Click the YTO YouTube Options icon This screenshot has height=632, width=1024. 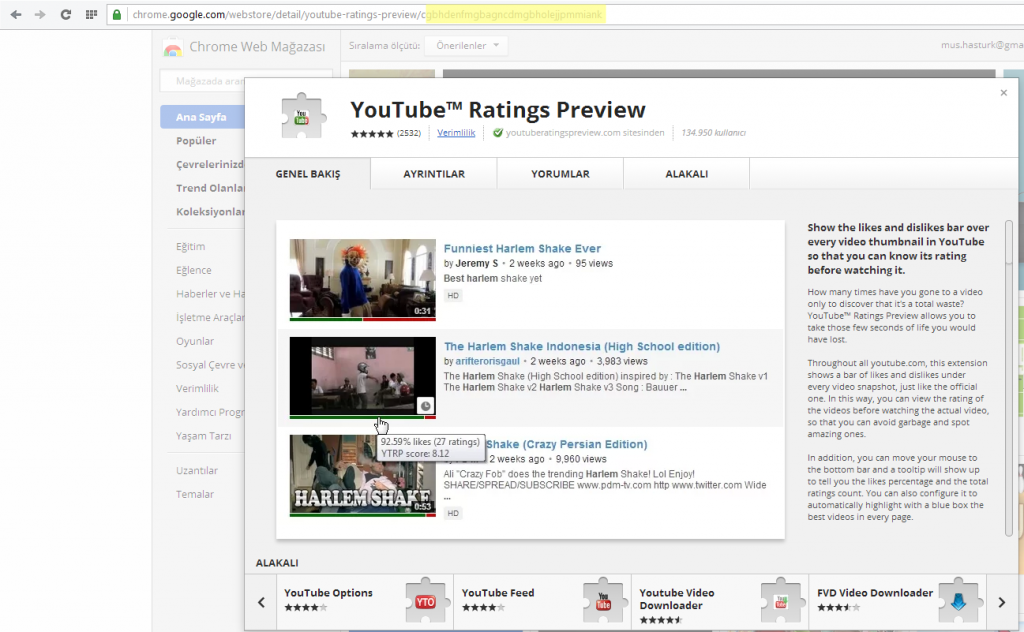pos(425,601)
